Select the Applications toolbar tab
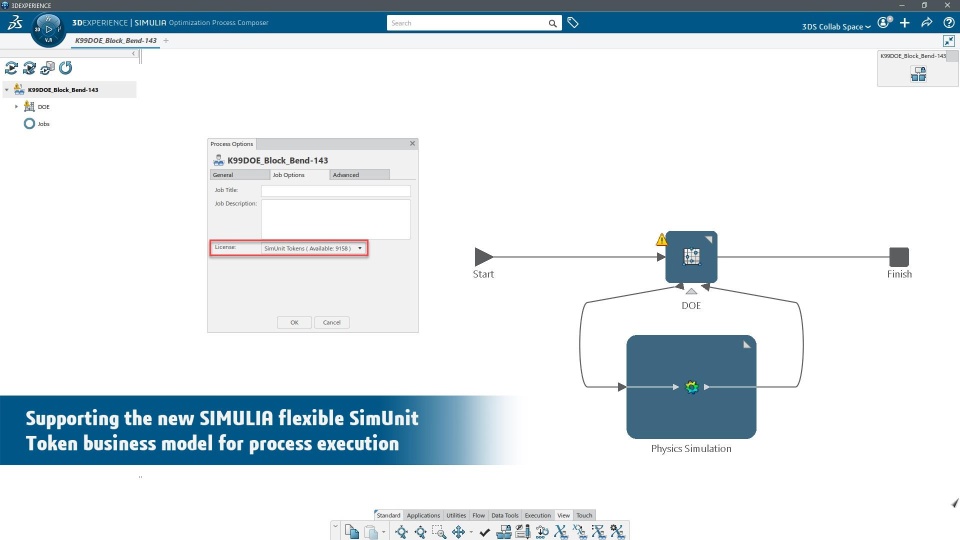 423,516
